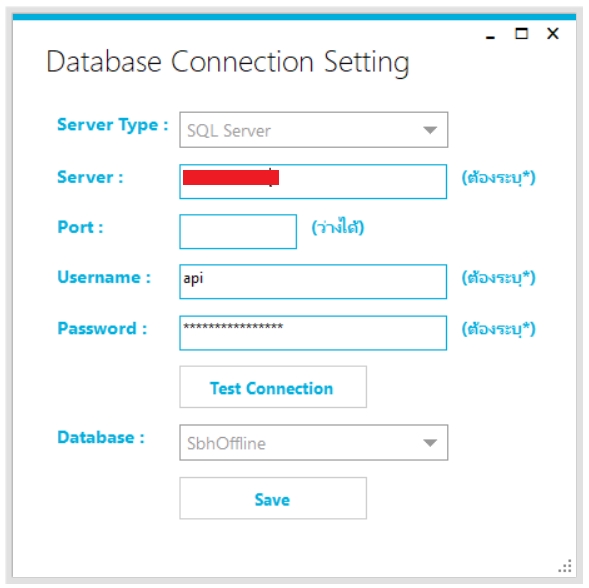The height and width of the screenshot is (588, 589).
Task: Click the Password label text
Action: [102, 328]
